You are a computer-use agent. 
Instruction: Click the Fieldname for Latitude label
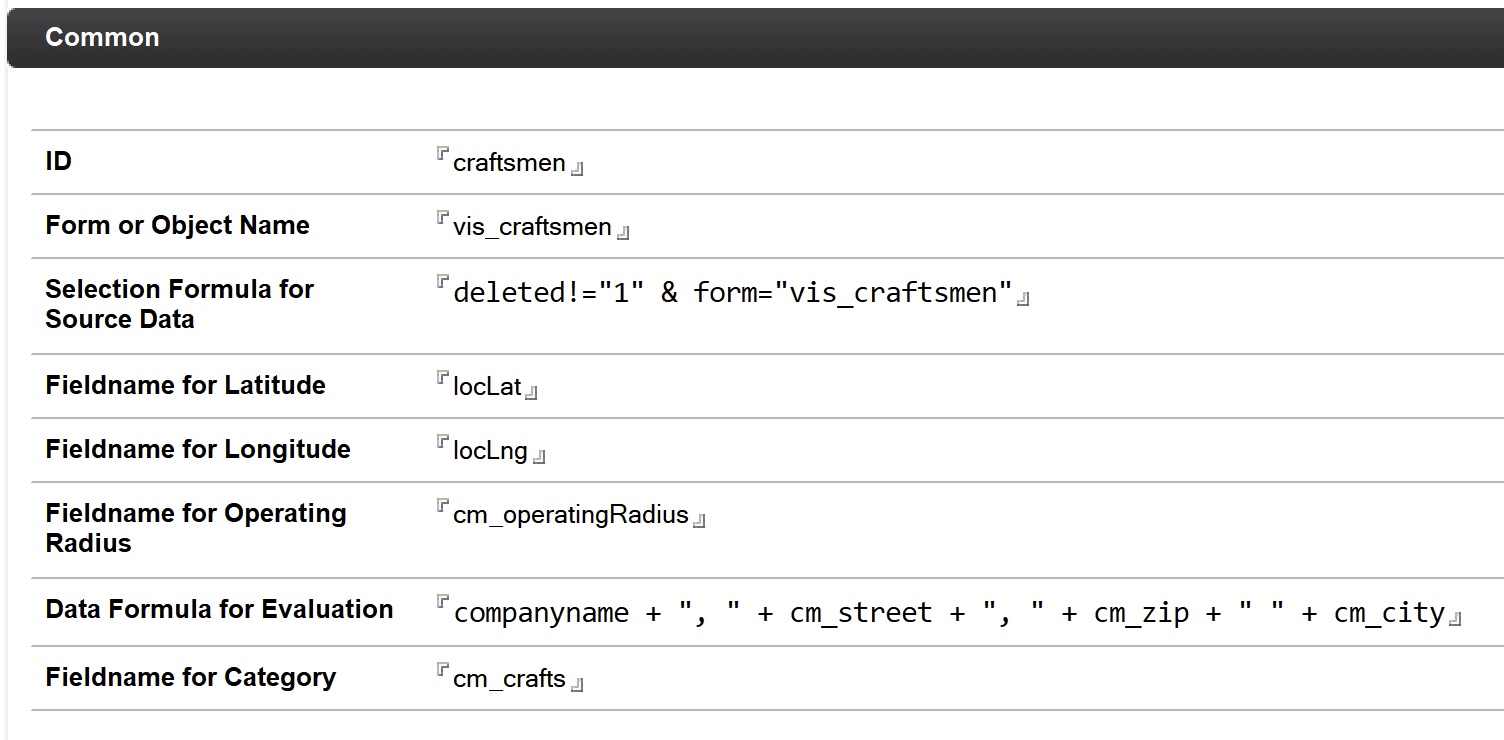(185, 386)
